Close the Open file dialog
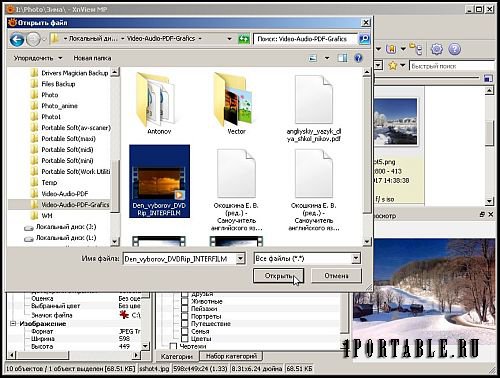 click(366, 23)
